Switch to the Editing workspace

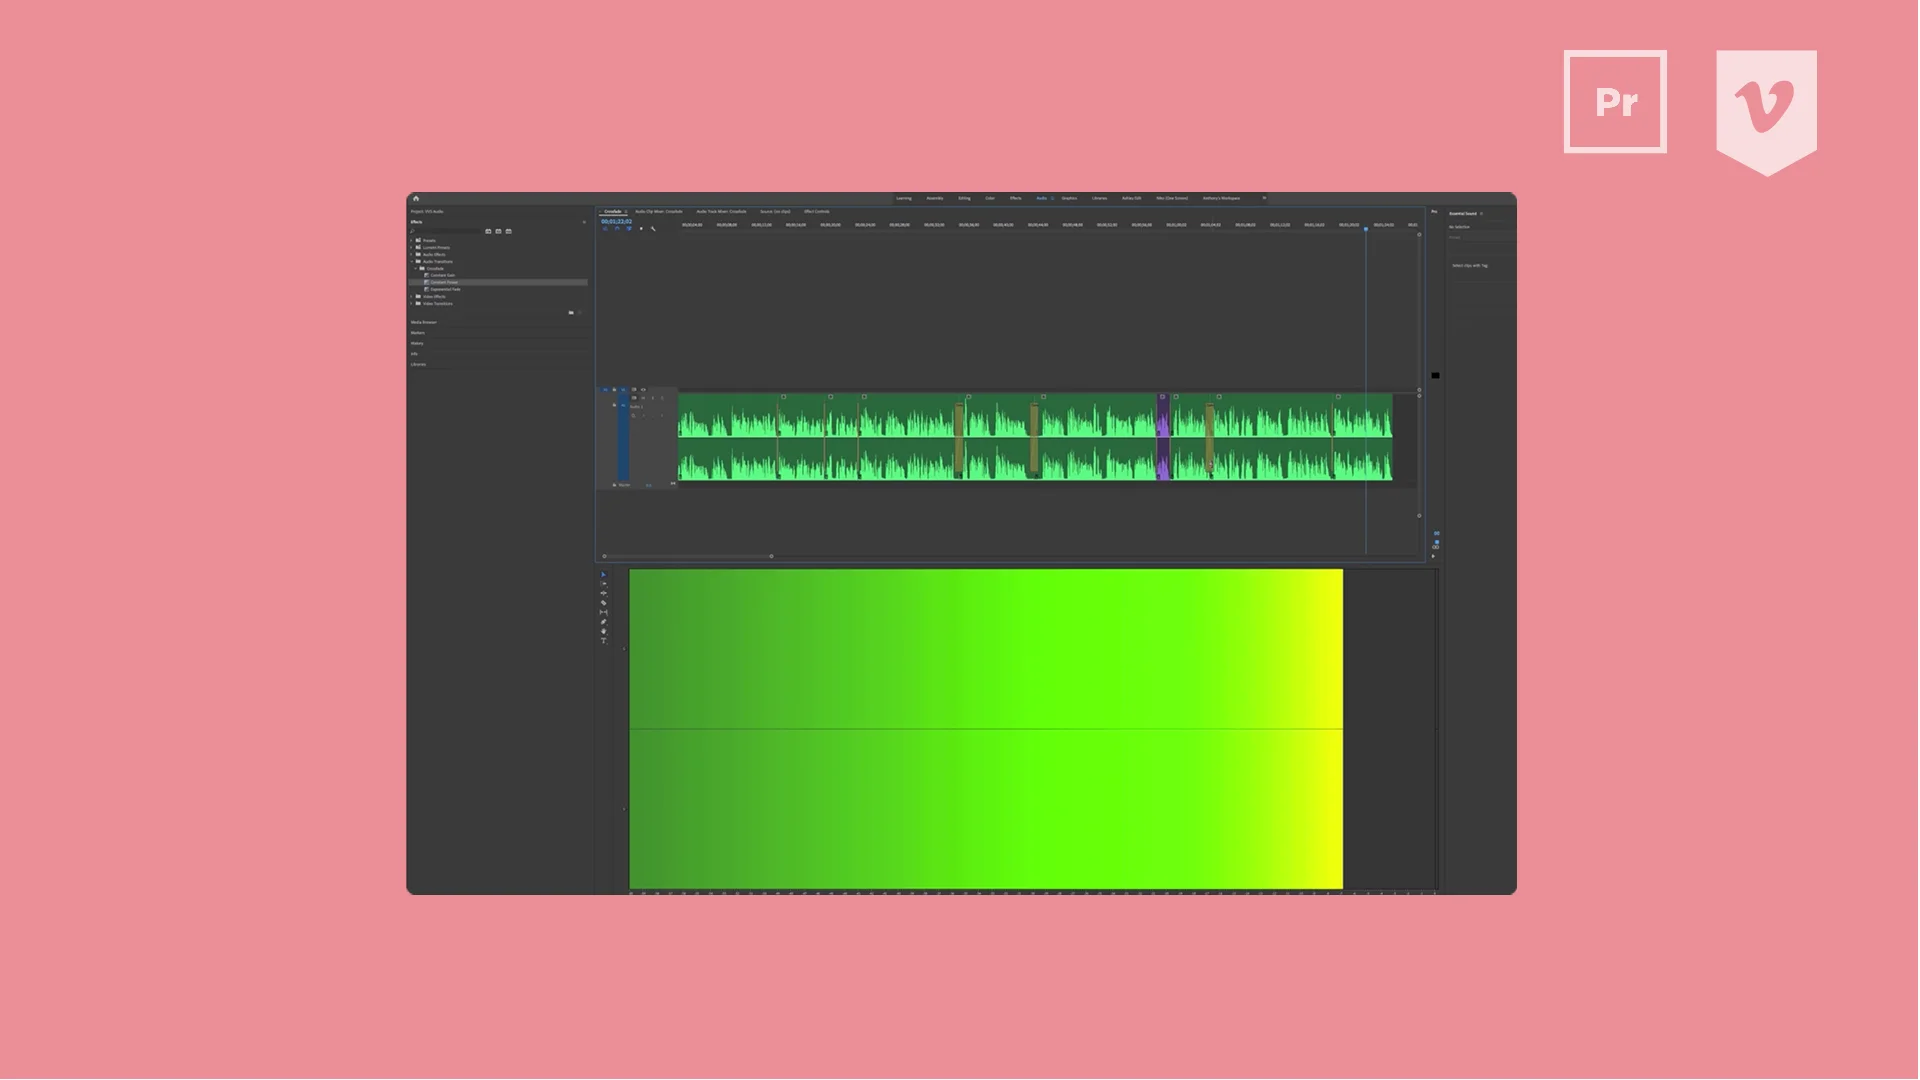coord(964,199)
